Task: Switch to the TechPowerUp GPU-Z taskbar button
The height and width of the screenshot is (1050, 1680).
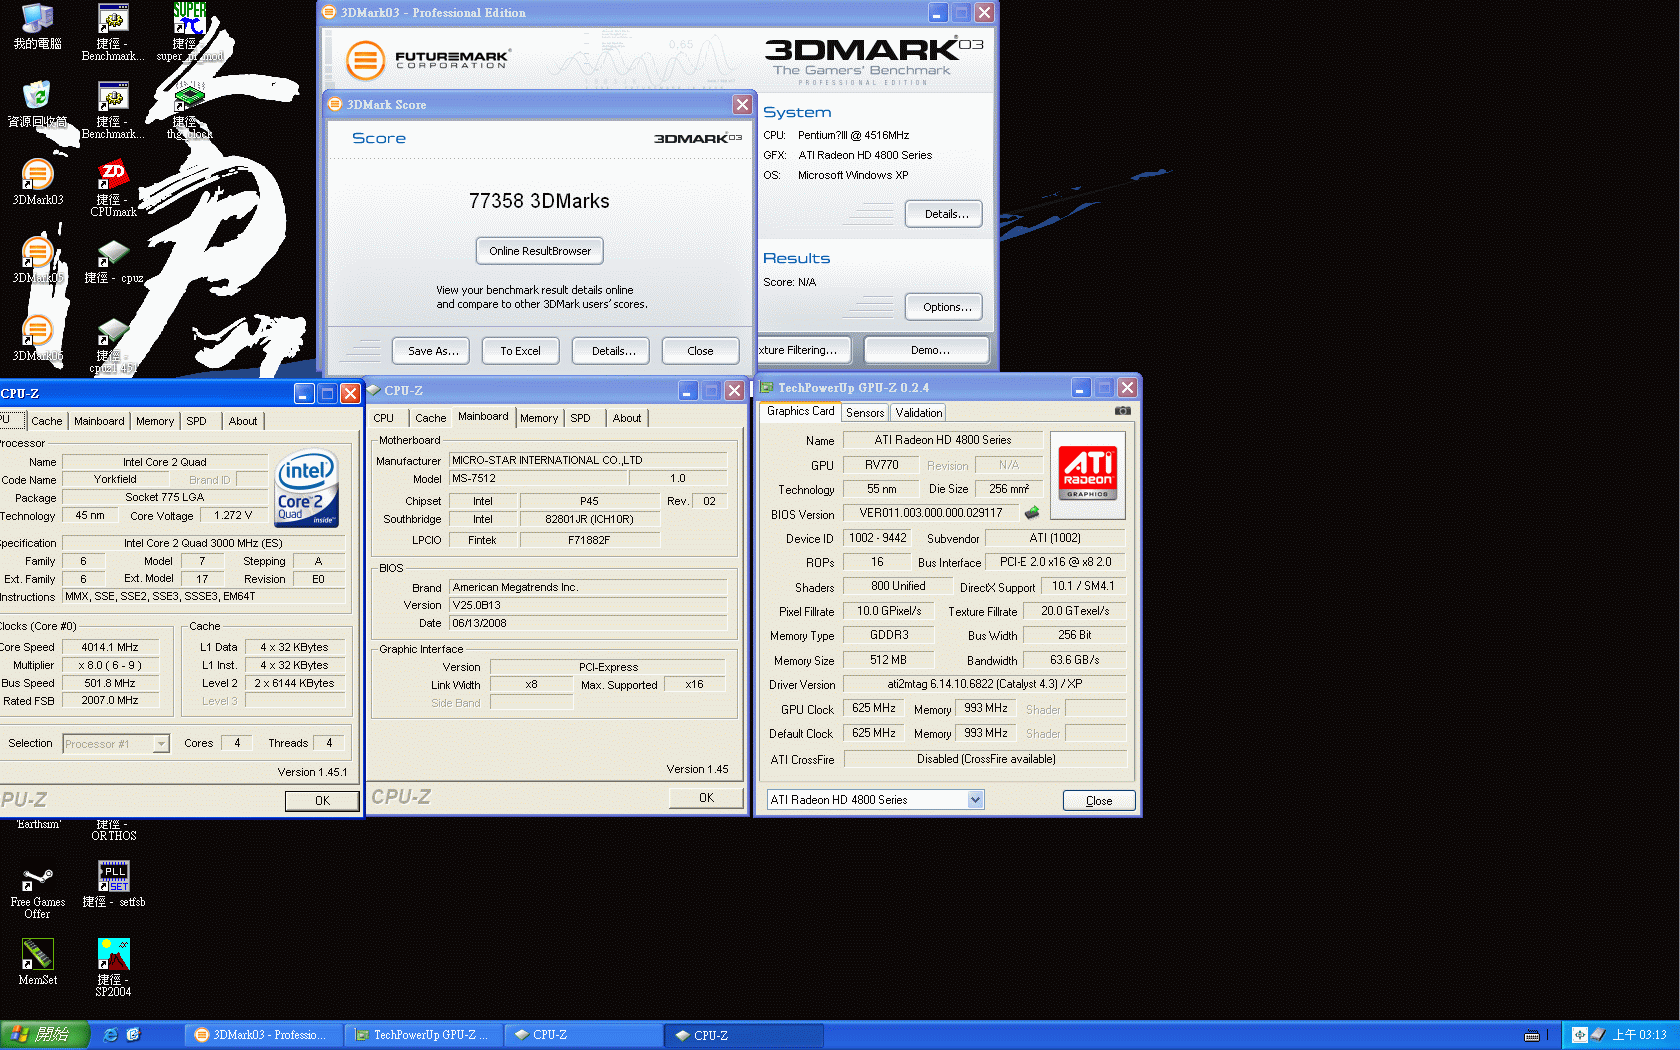Action: point(424,1035)
